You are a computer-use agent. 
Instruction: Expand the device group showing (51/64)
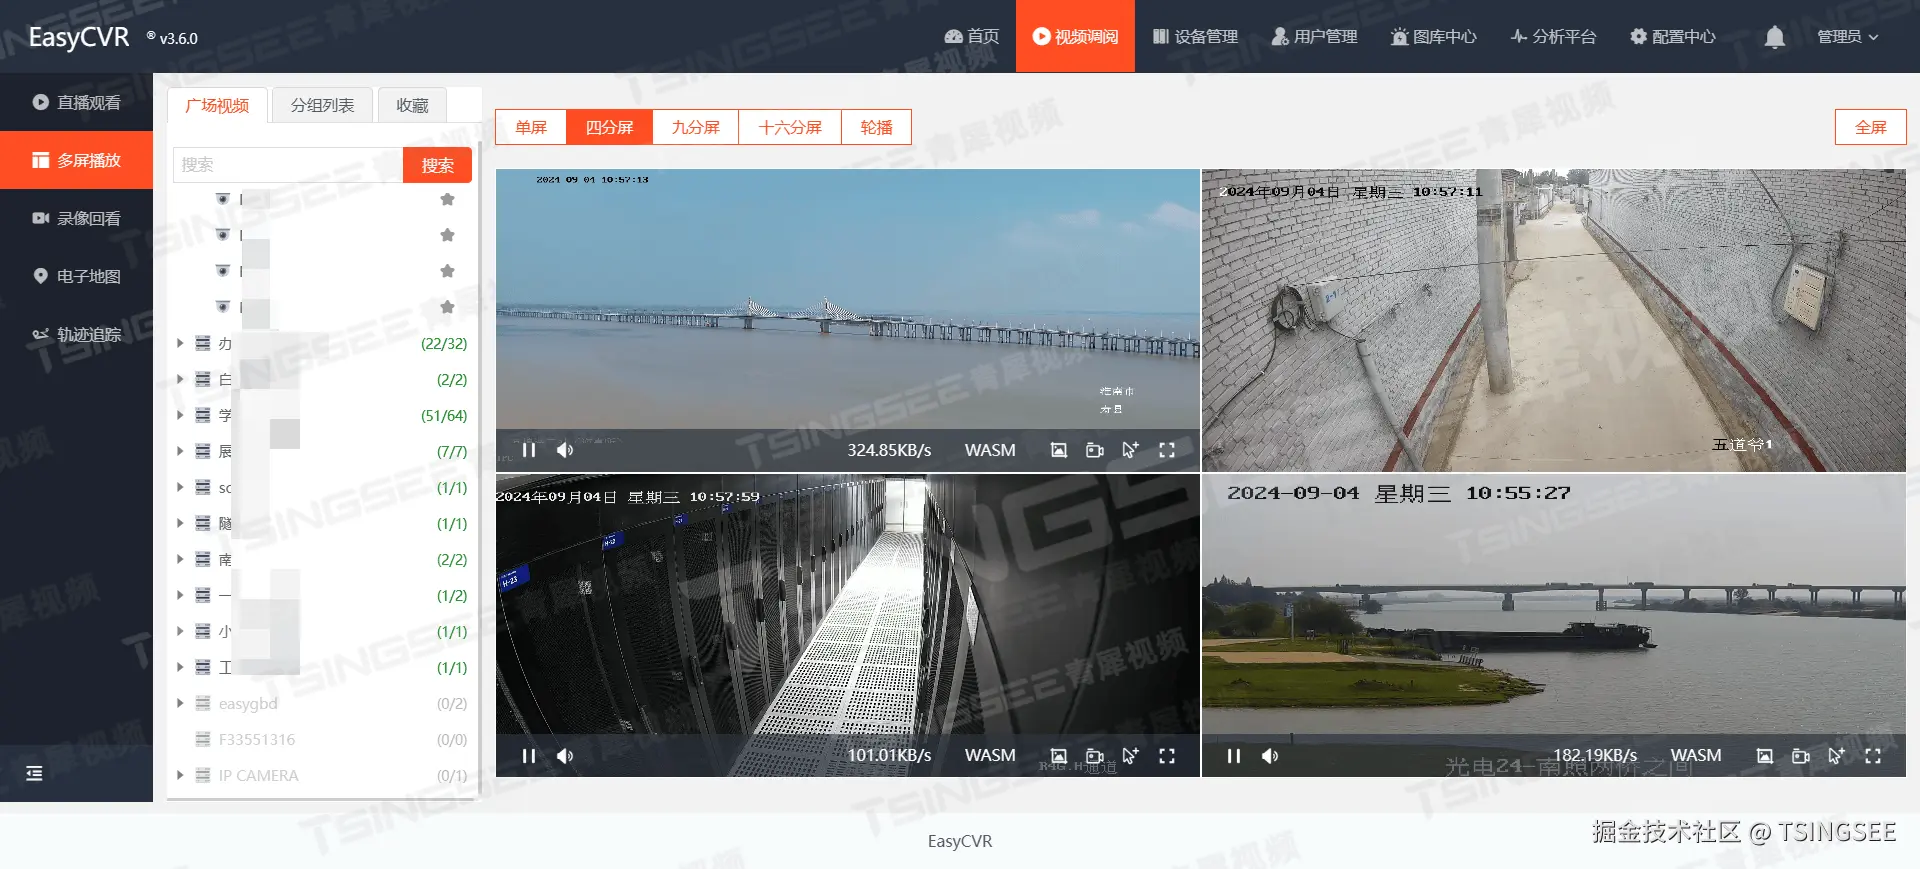click(180, 415)
